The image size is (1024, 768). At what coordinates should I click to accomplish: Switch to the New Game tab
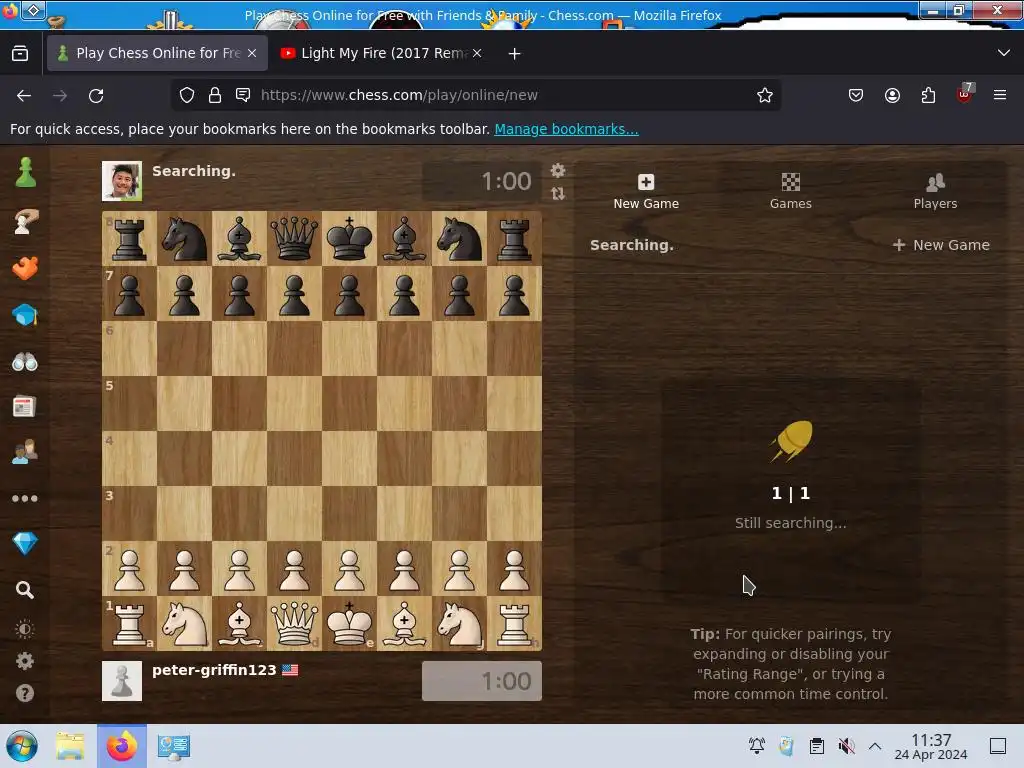coord(646,191)
